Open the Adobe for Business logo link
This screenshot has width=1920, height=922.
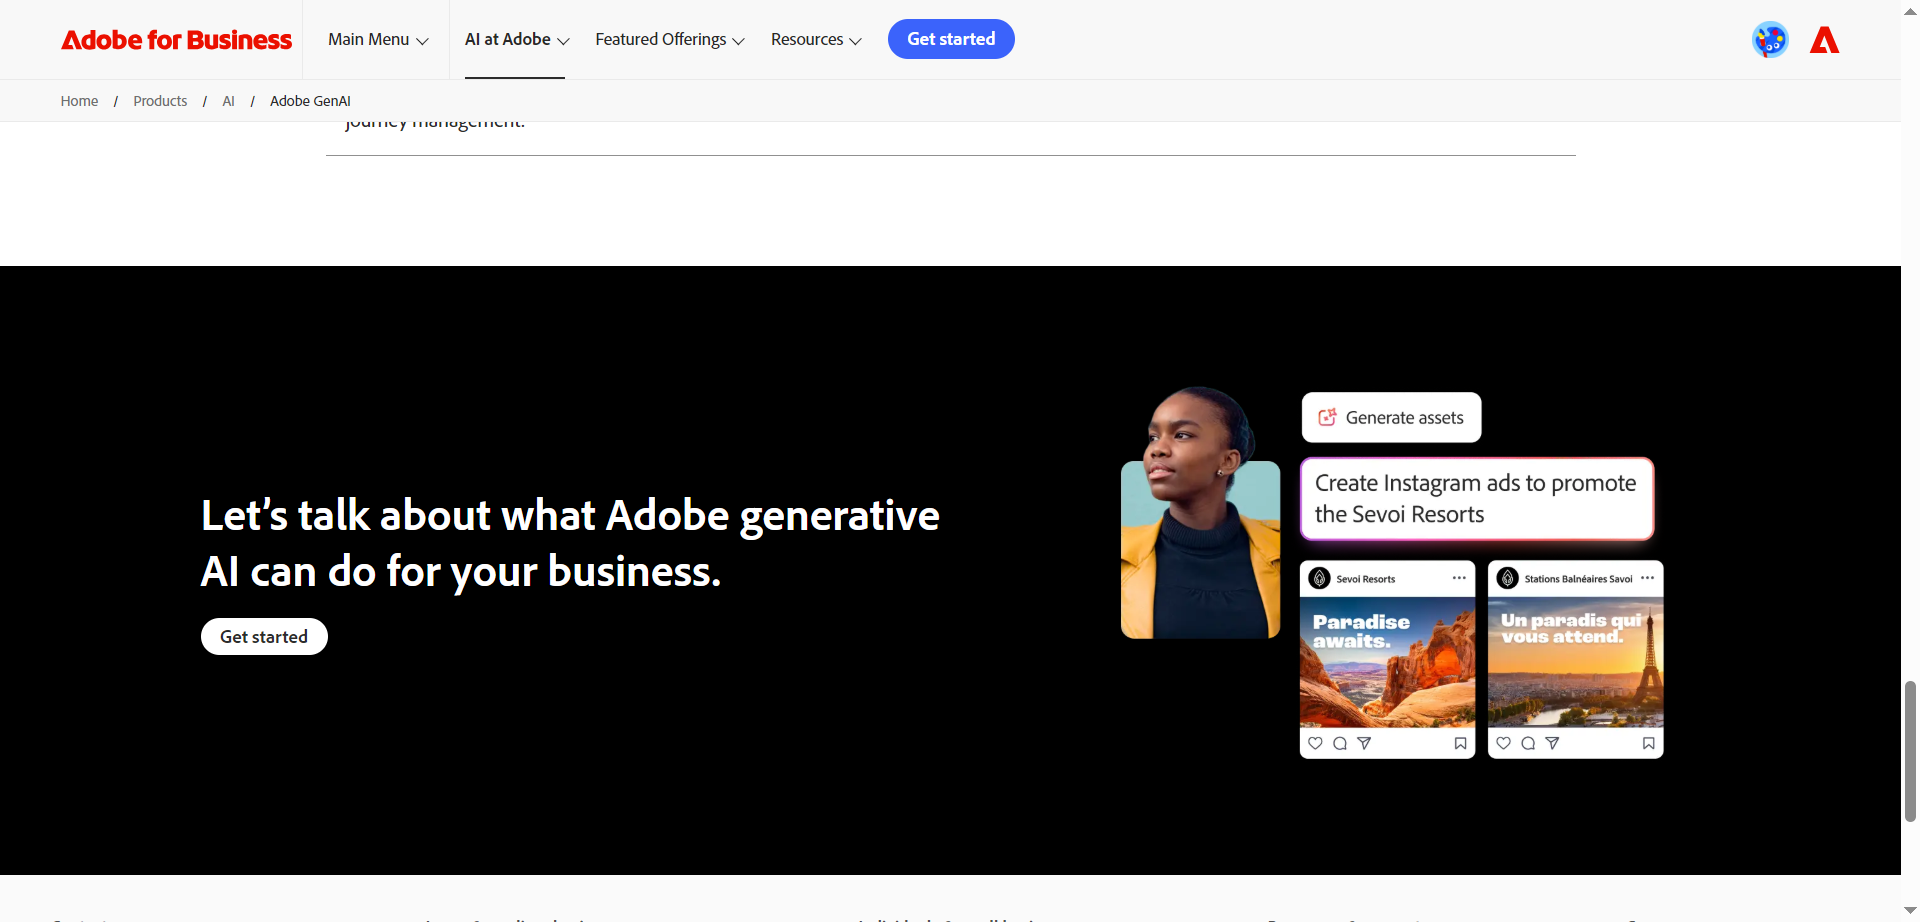(177, 40)
